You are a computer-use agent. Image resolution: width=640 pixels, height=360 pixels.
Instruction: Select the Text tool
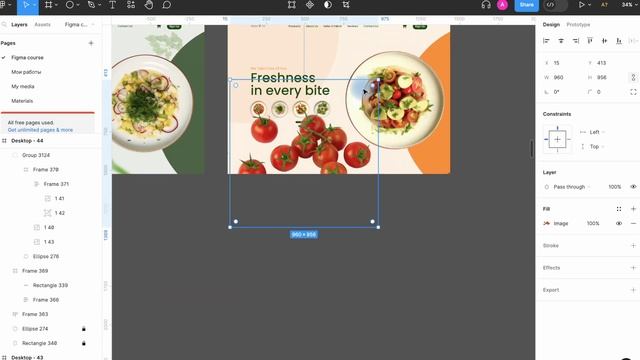(x=112, y=5)
